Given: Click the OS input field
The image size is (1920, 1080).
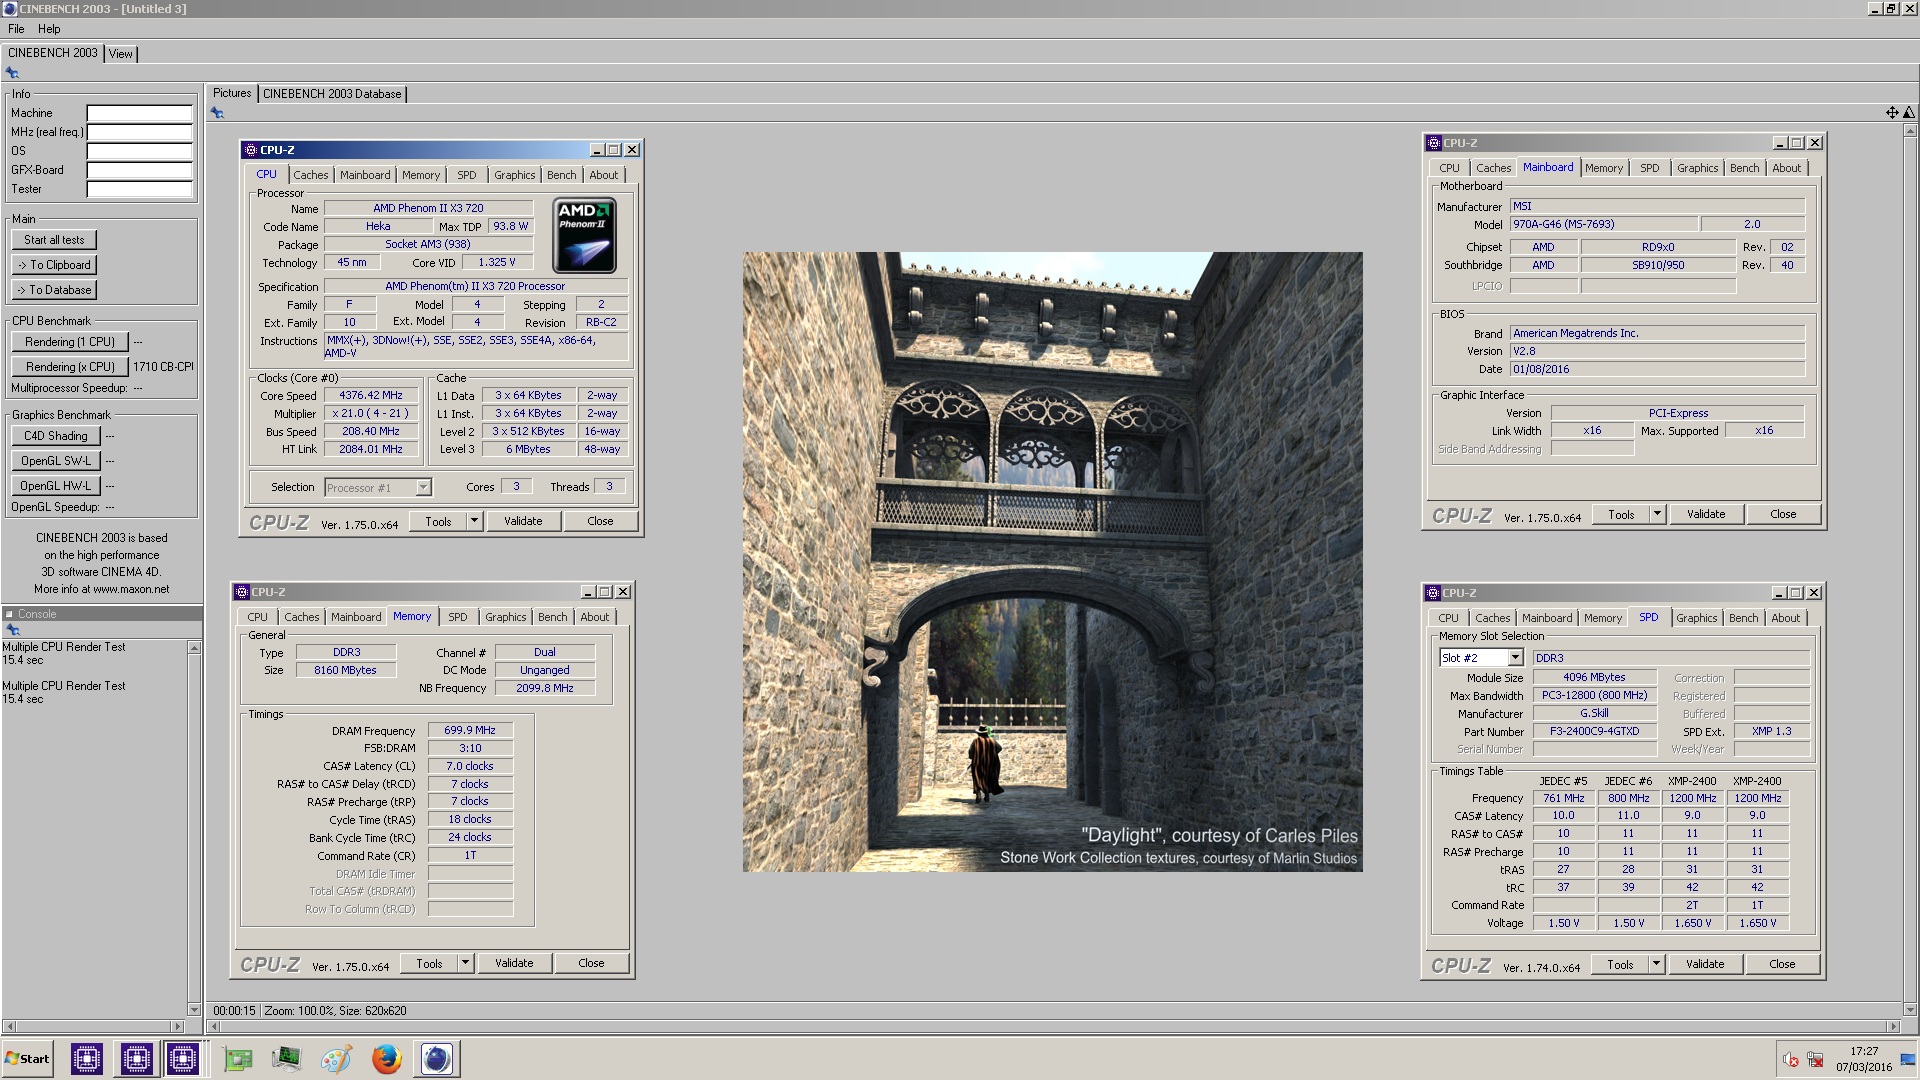Looking at the screenshot, I should (139, 151).
